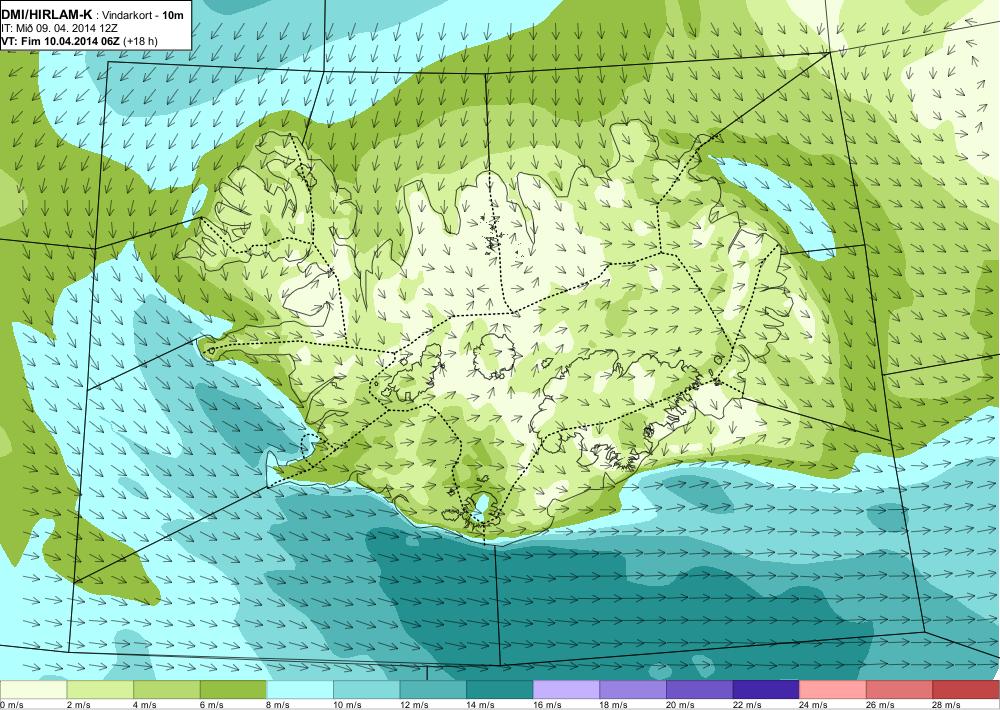This screenshot has width=1000, height=710.
Task: Pick the 4–6 m/s green legend swatch
Action: [166, 690]
